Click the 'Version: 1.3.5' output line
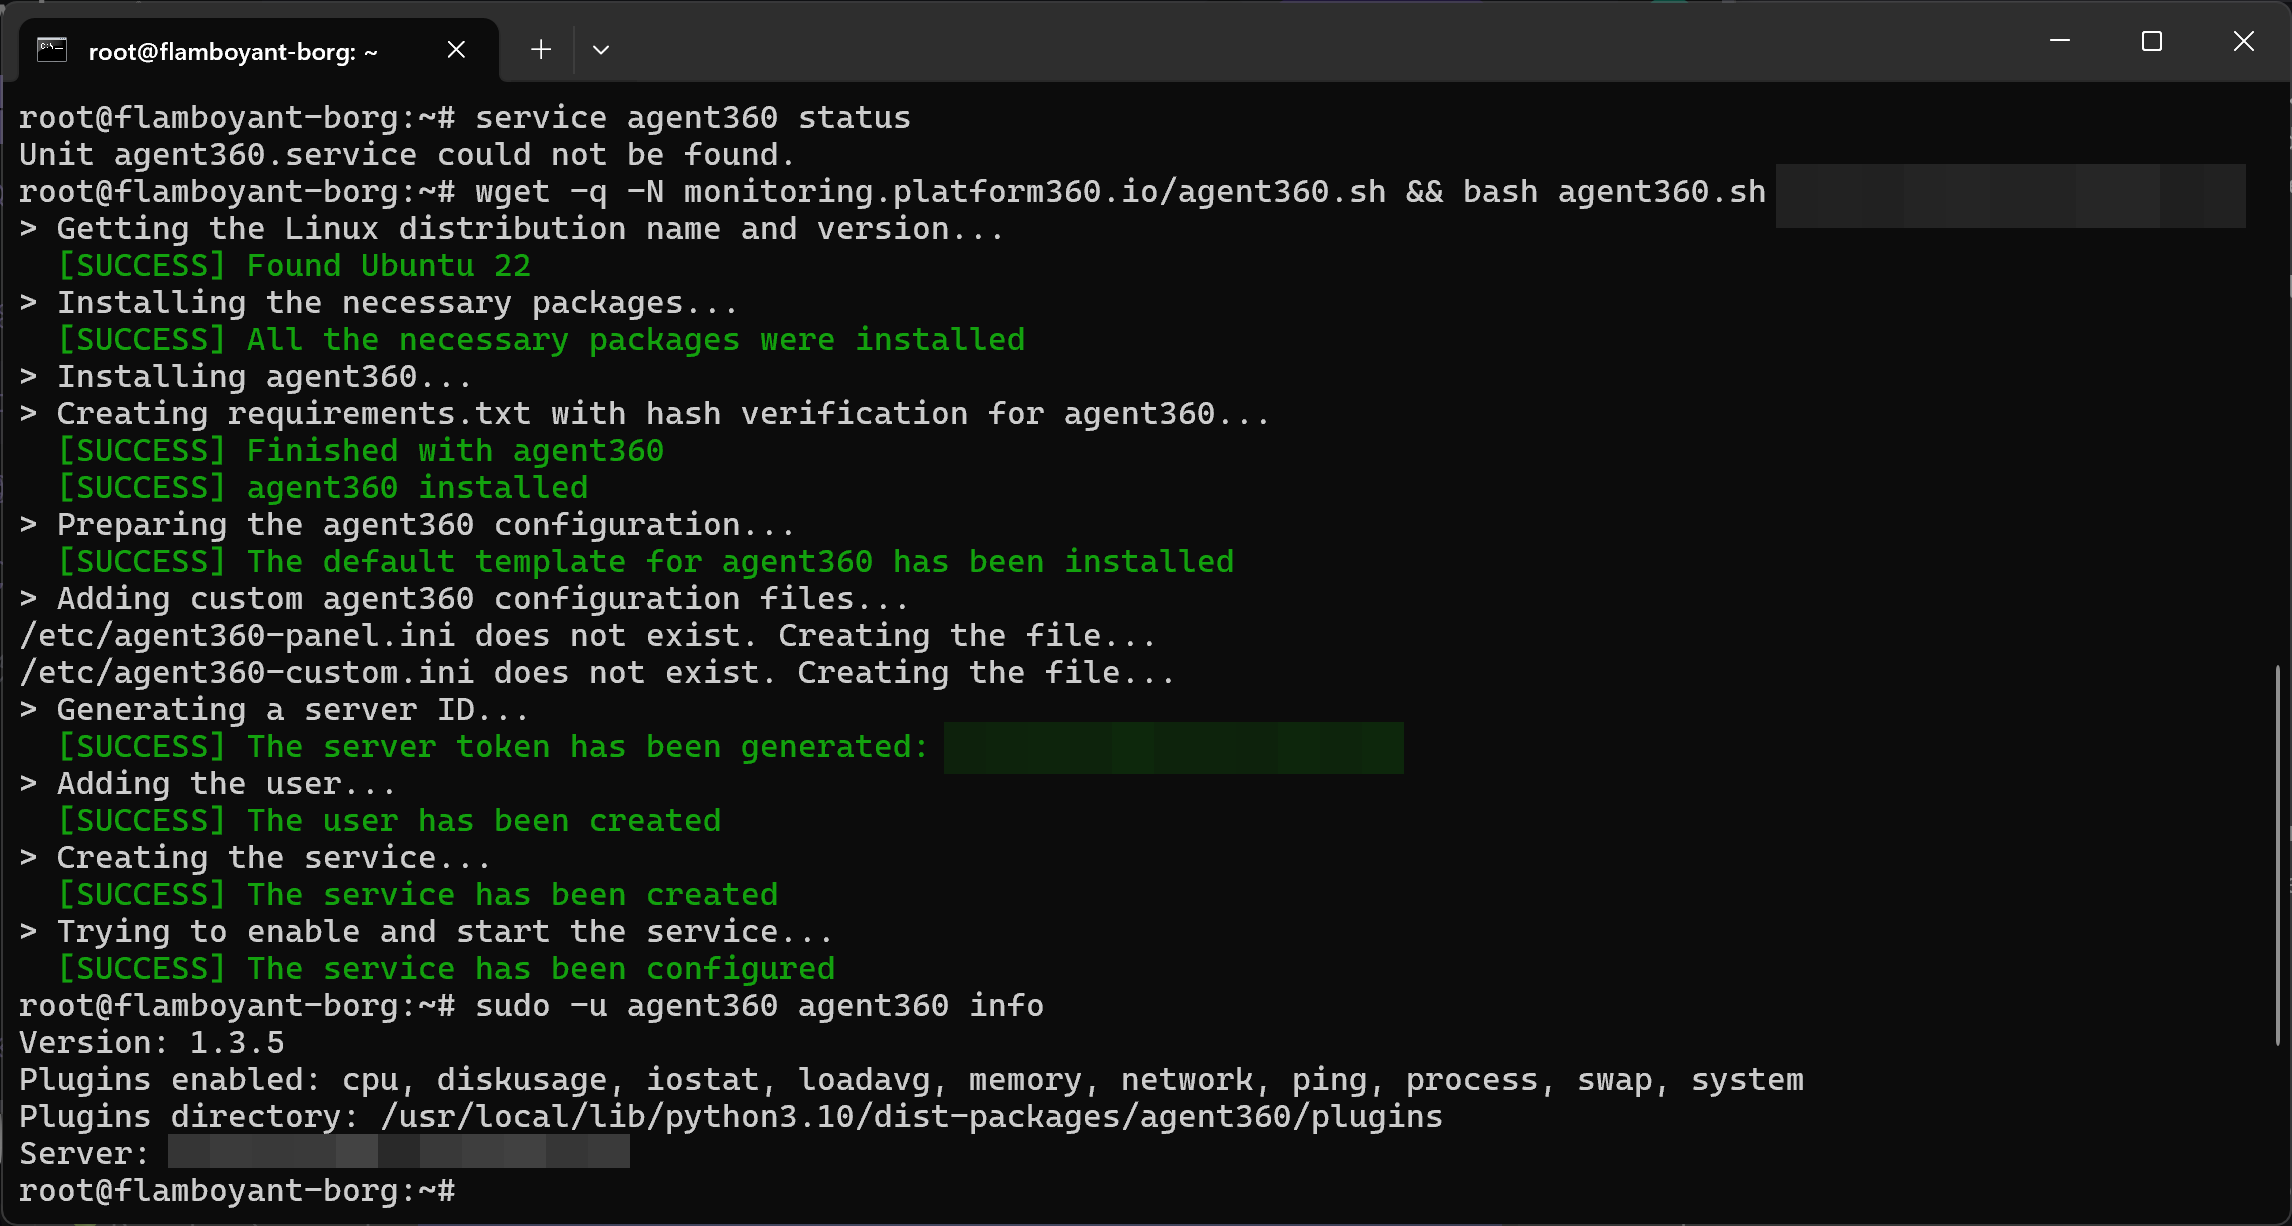2292x1226 pixels. click(x=152, y=1043)
